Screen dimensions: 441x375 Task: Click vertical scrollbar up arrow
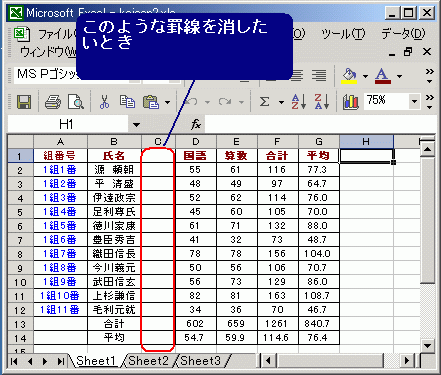point(427,148)
